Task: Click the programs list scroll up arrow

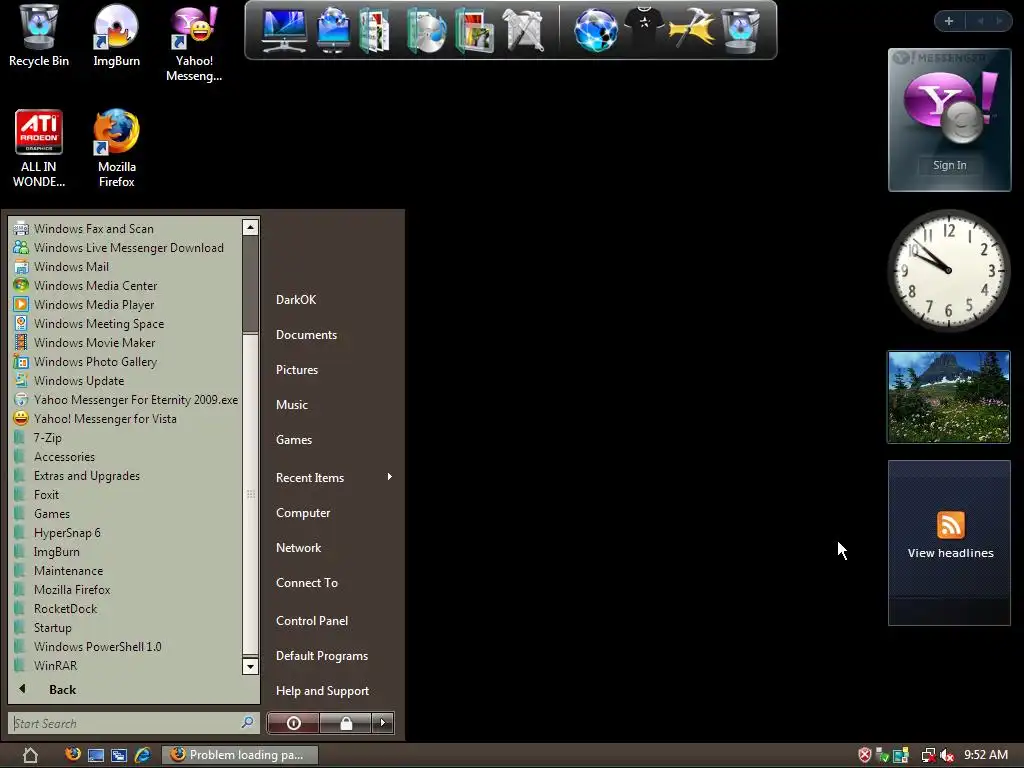Action: click(250, 227)
